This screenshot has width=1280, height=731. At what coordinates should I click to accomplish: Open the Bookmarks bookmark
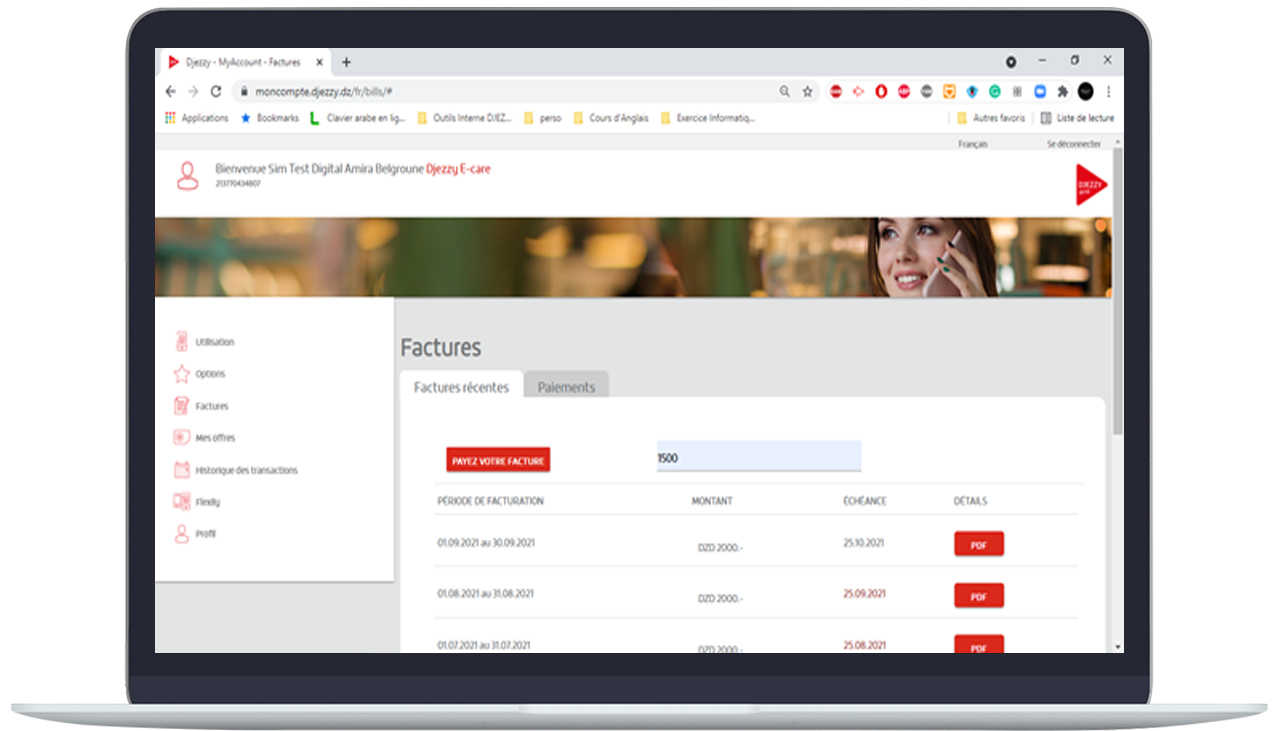pyautogui.click(x=270, y=118)
